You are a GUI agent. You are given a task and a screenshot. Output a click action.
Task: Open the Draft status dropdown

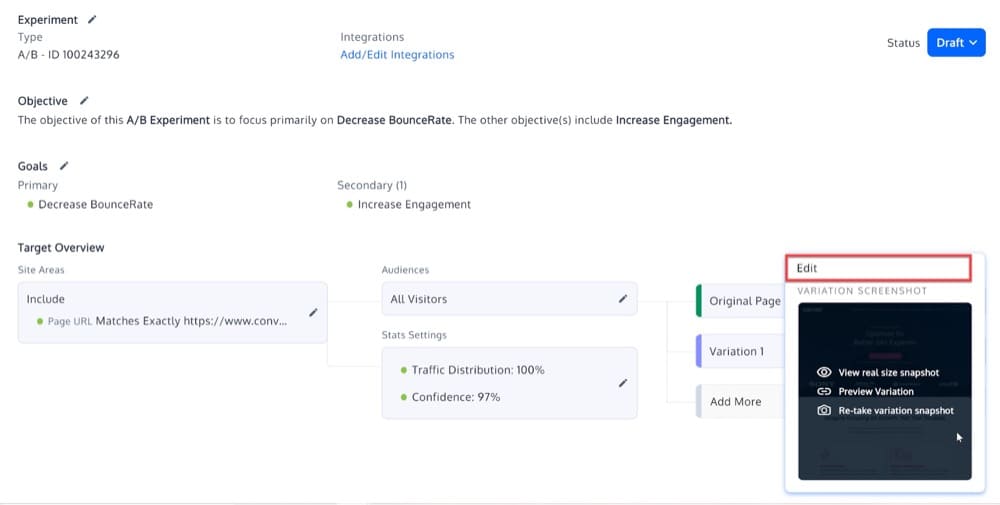pyautogui.click(x=956, y=43)
